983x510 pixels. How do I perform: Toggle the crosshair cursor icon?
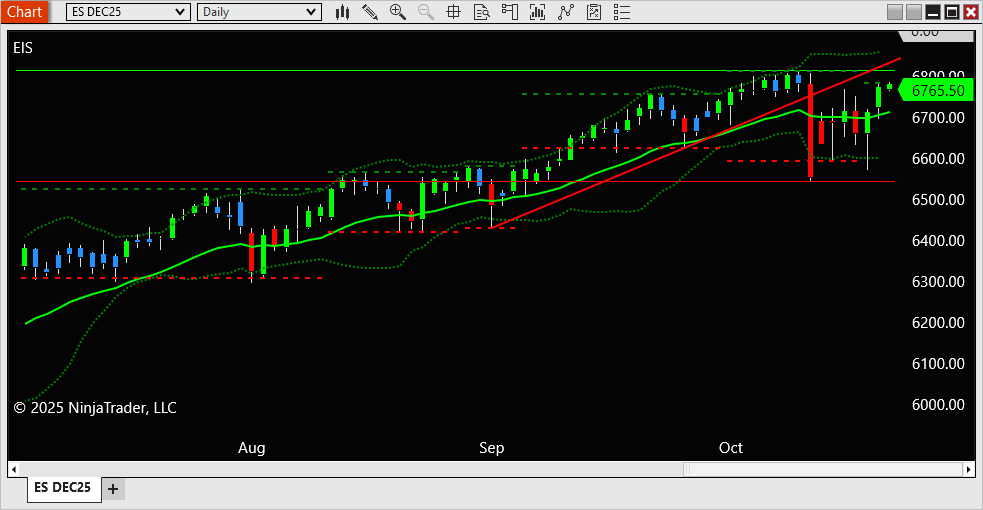tap(453, 12)
